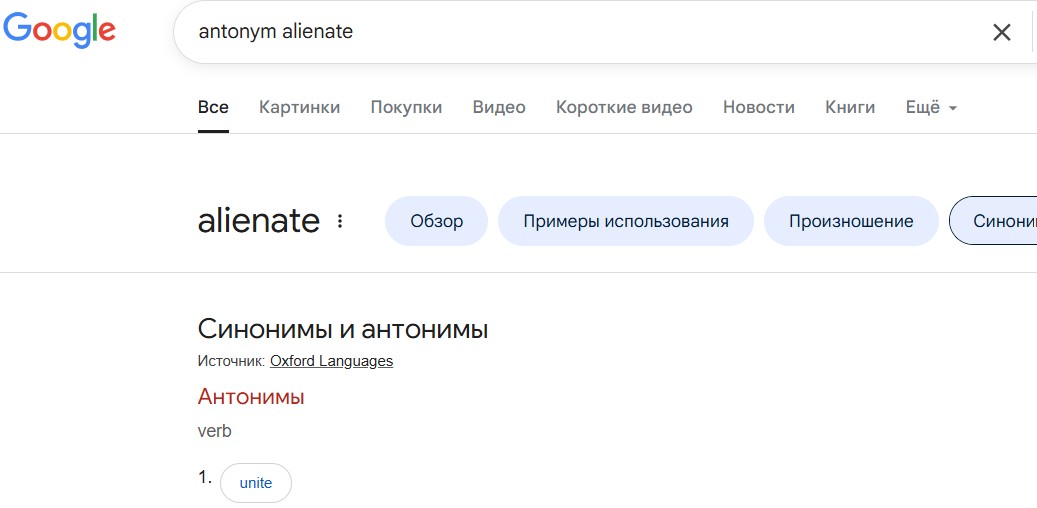Choose the Произношение chip
The height and width of the screenshot is (508, 1037).
tap(851, 221)
